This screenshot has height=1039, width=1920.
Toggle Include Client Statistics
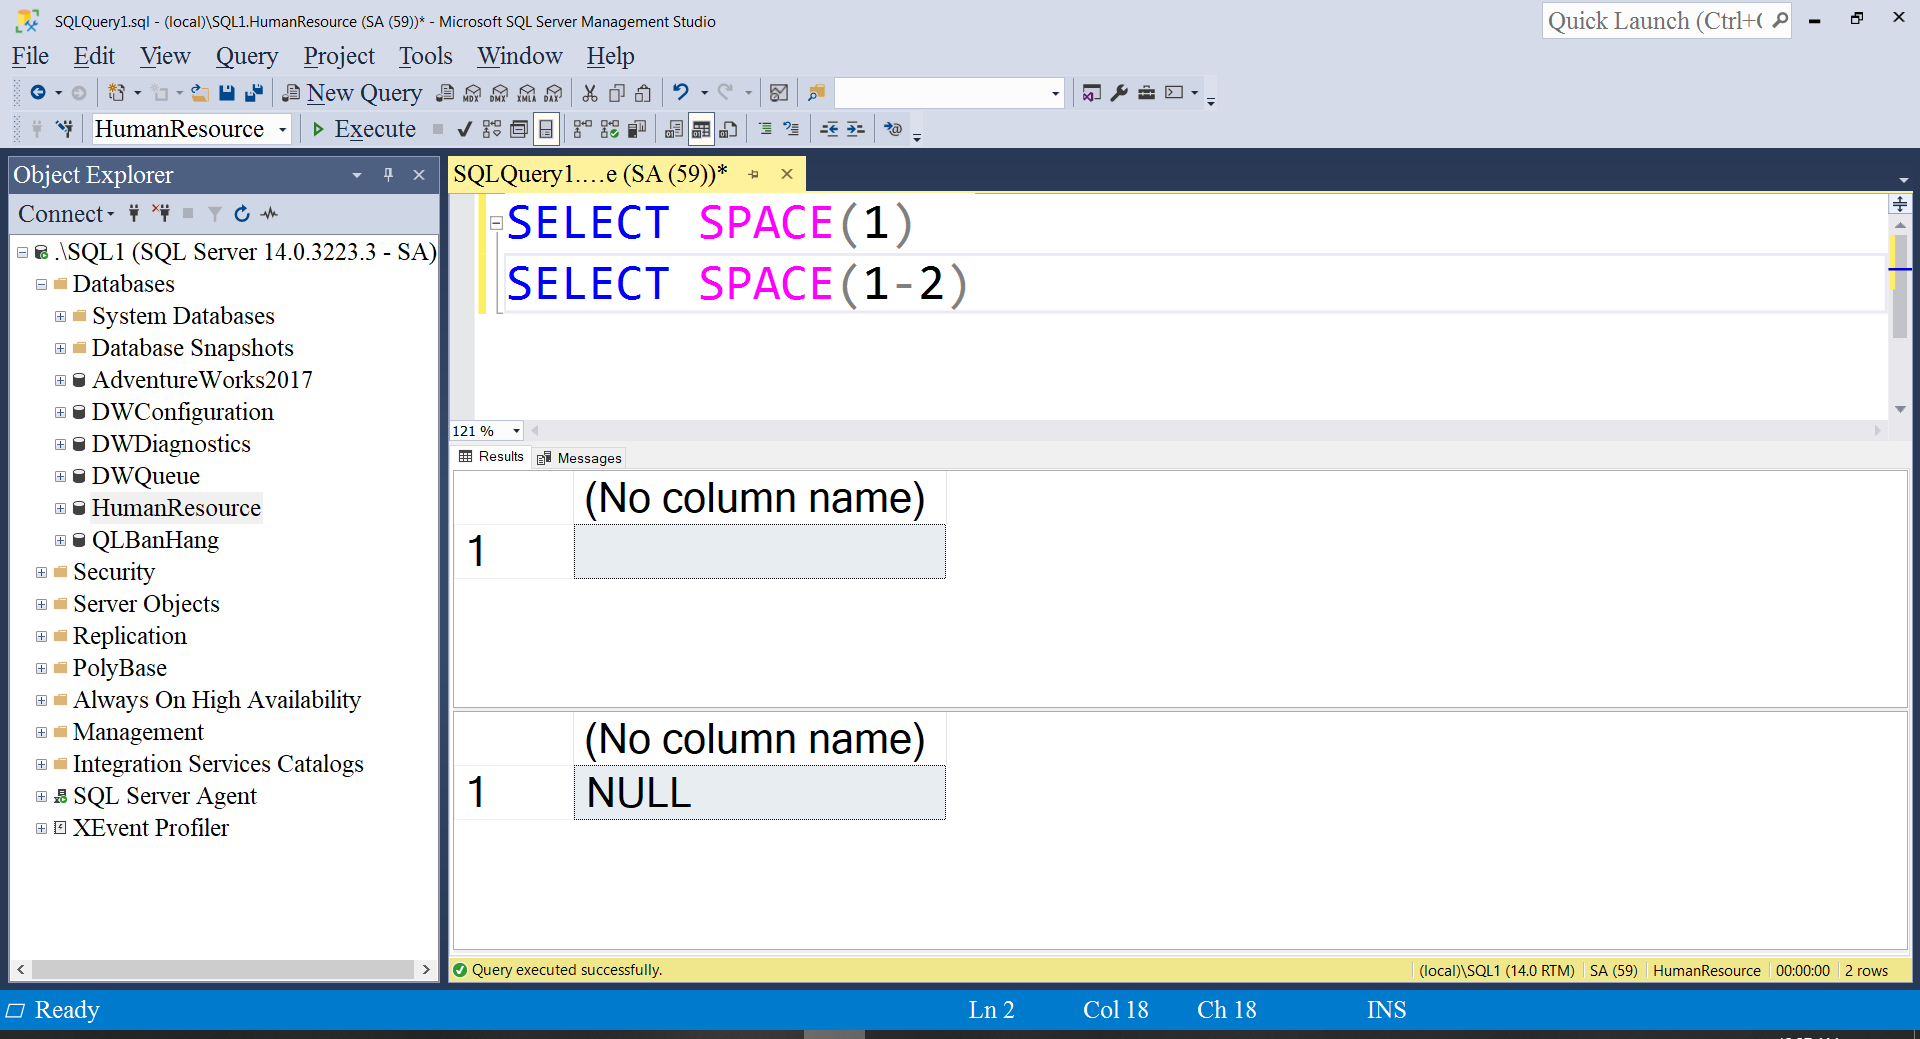pos(636,129)
